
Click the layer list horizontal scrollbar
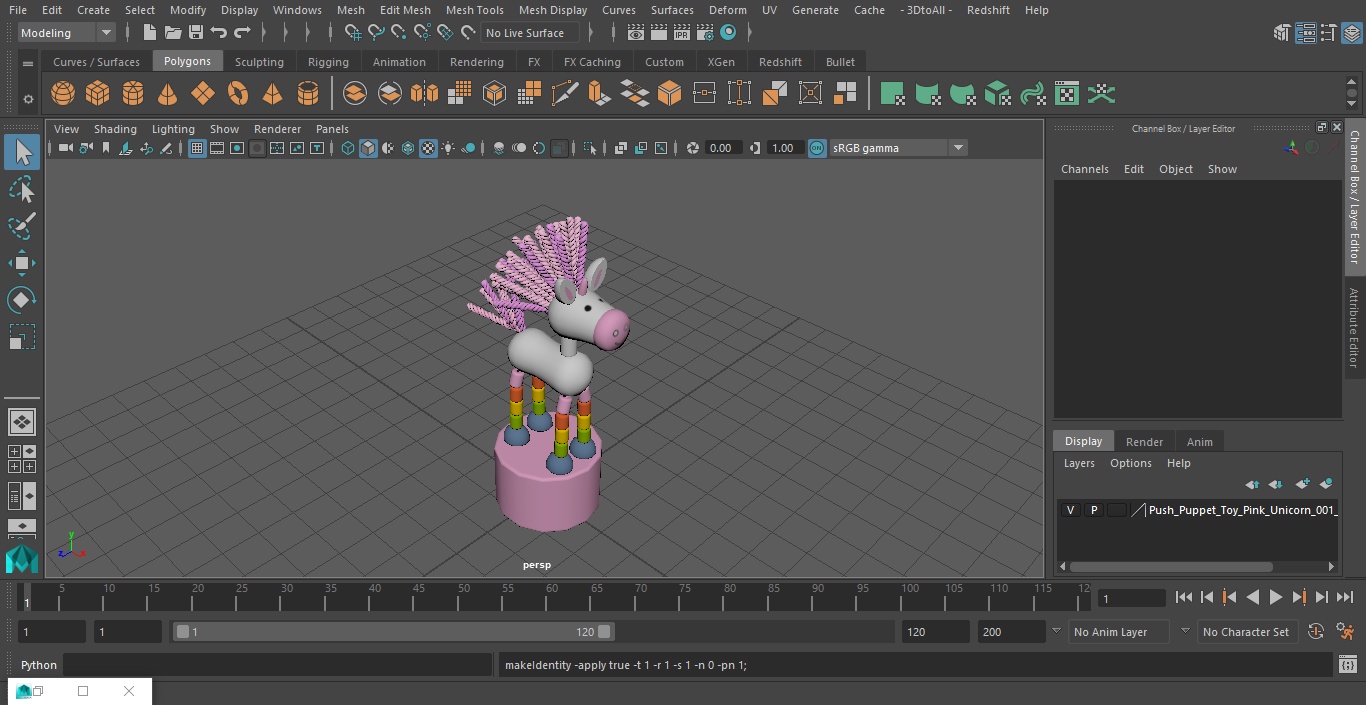click(x=1171, y=567)
